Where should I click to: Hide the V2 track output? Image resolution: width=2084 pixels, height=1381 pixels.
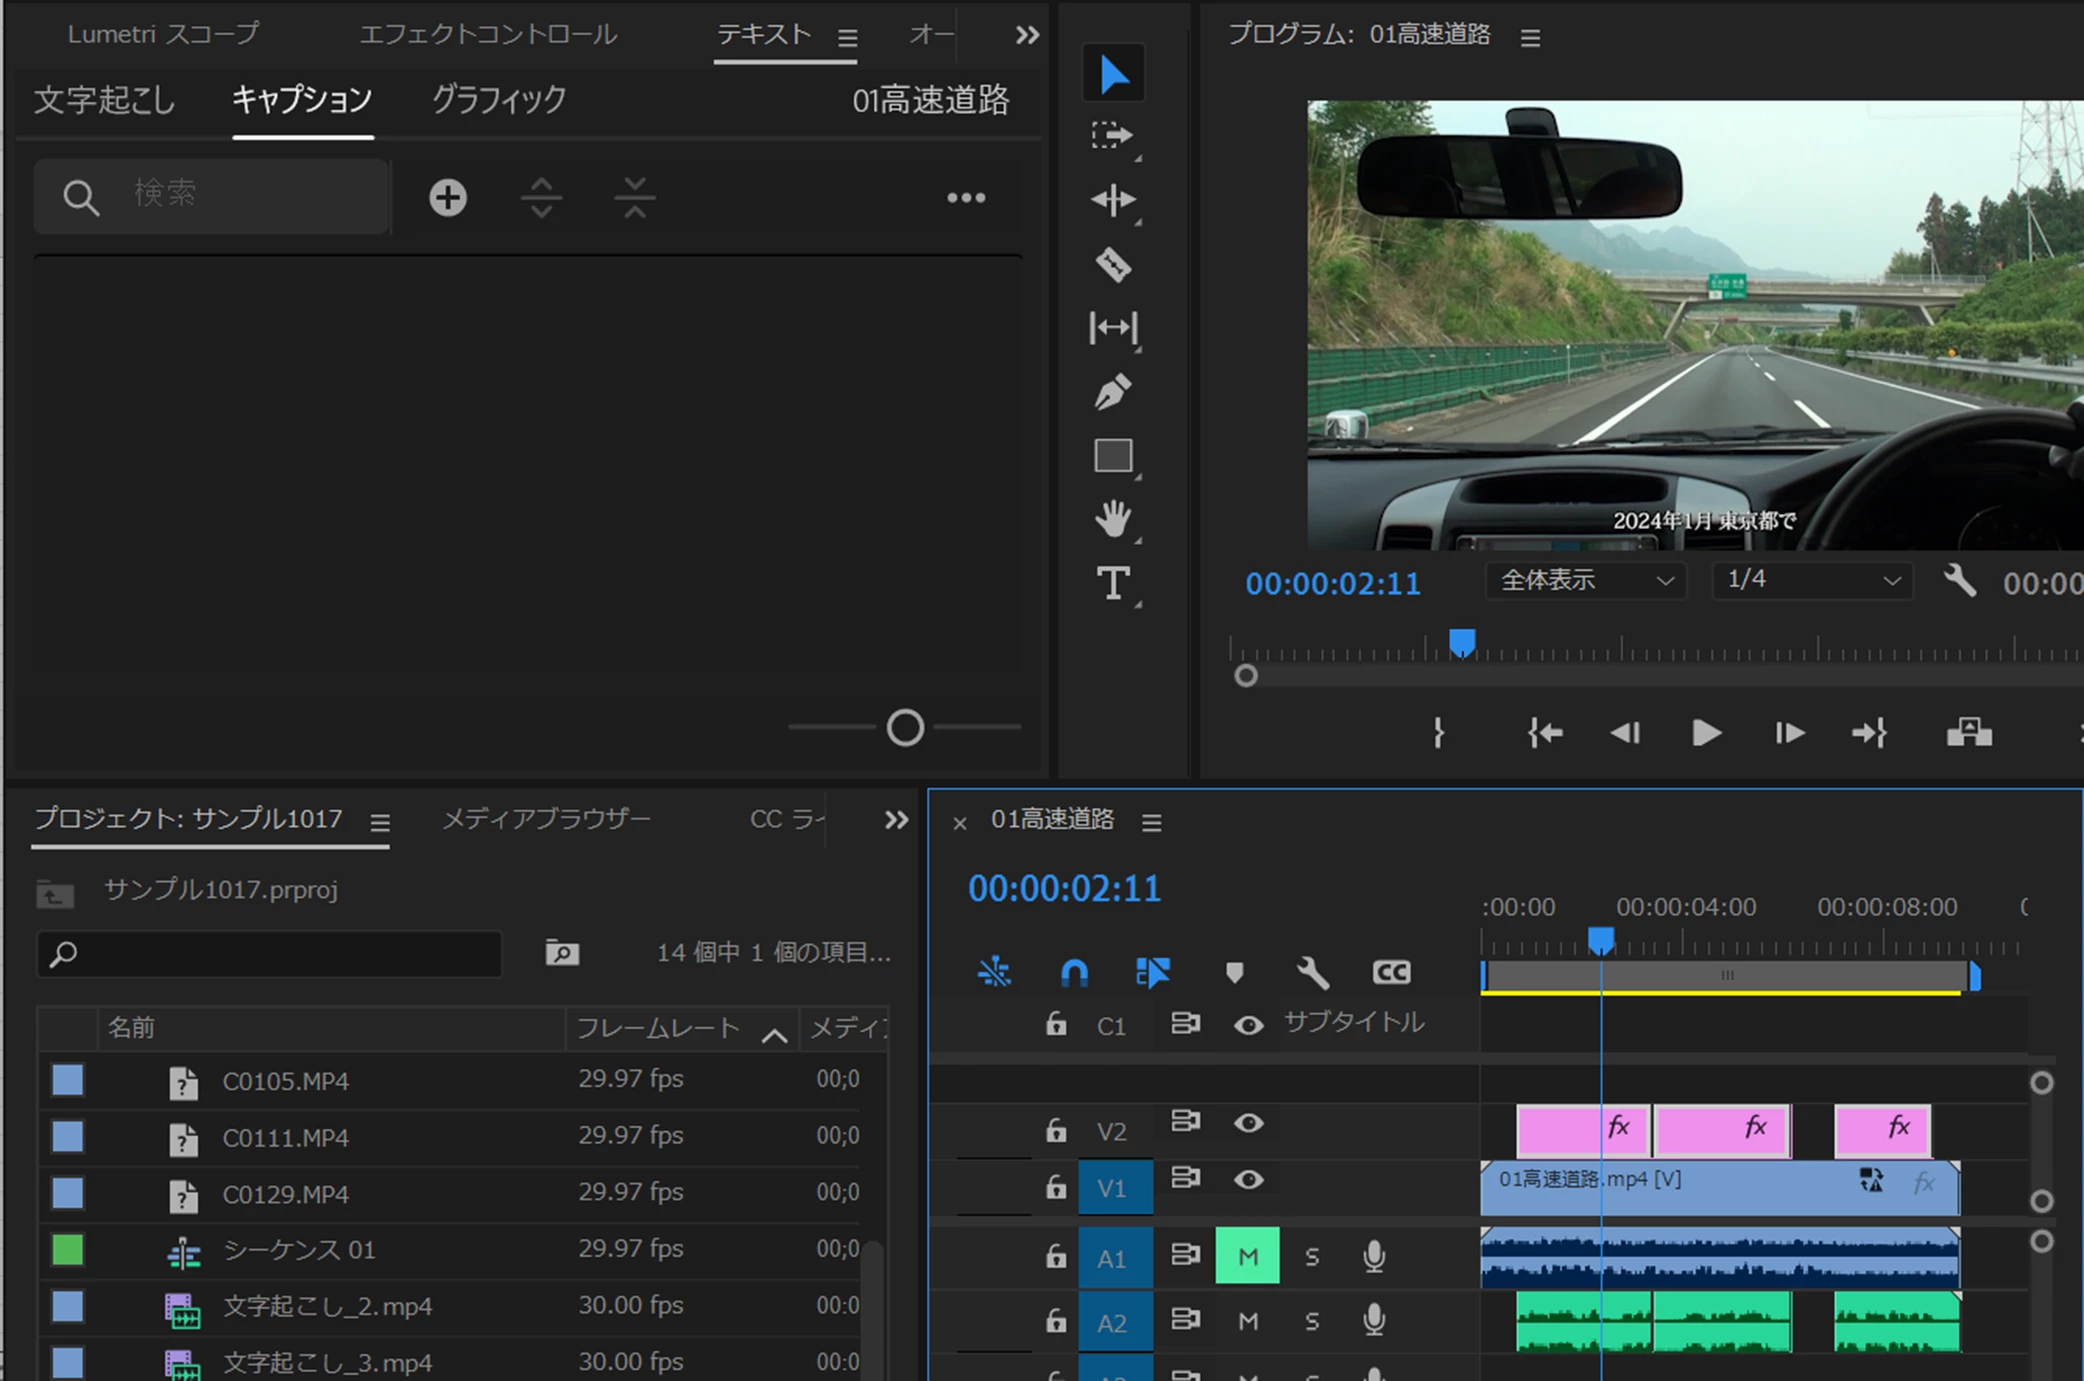(1248, 1124)
